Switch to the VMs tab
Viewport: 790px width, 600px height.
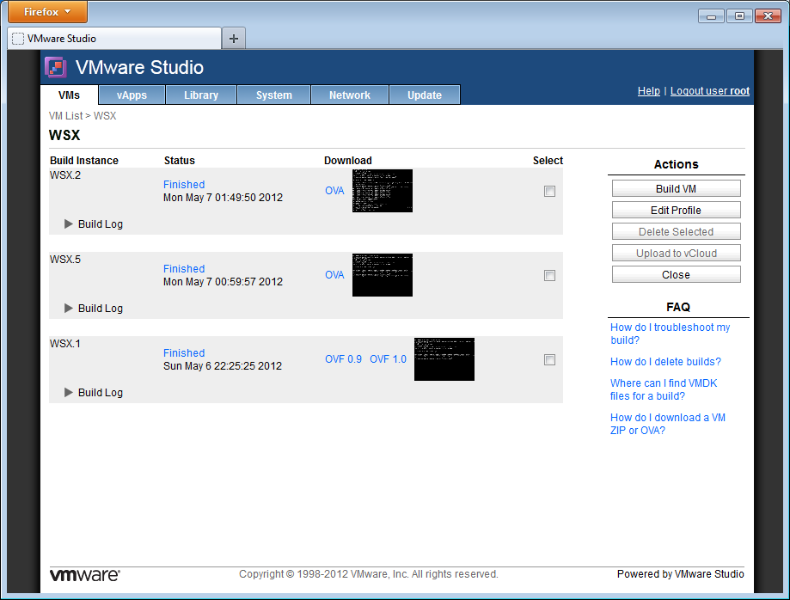pos(69,95)
